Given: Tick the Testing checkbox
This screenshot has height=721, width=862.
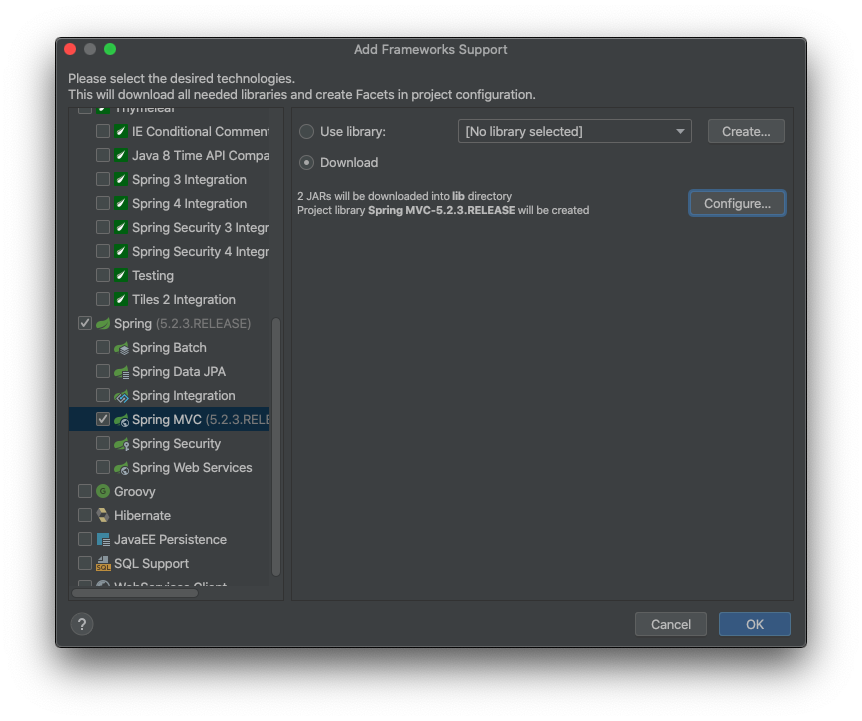Looking at the screenshot, I should (103, 275).
